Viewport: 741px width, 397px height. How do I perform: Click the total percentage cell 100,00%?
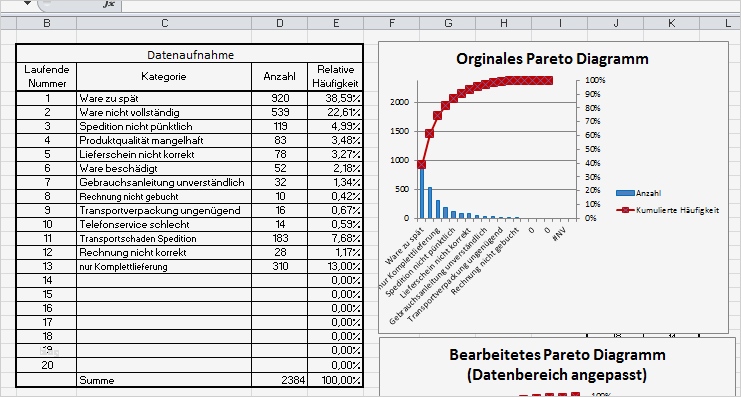click(336, 380)
